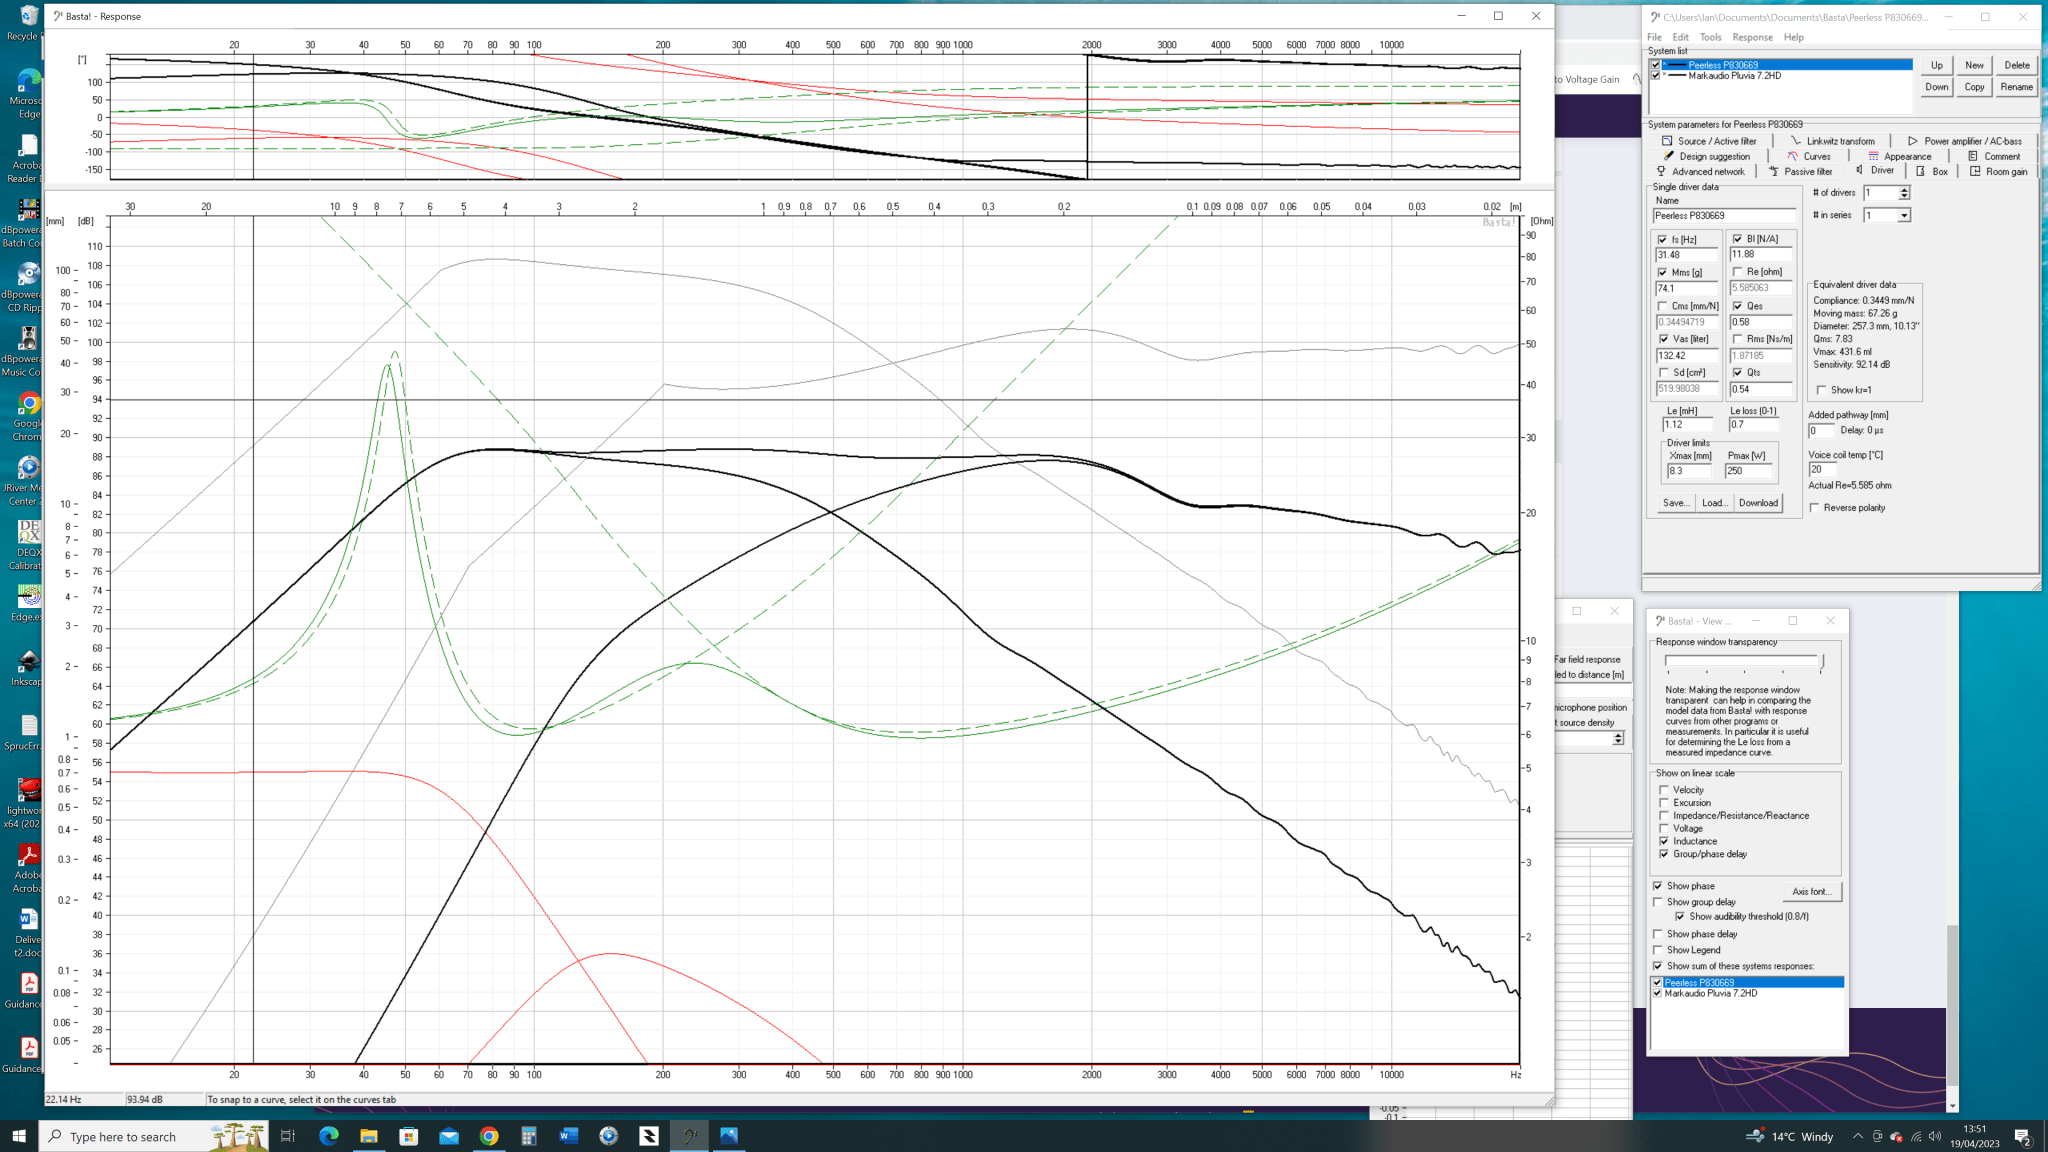Click the Save... driver button
The image size is (2048, 1152).
pos(1675,503)
